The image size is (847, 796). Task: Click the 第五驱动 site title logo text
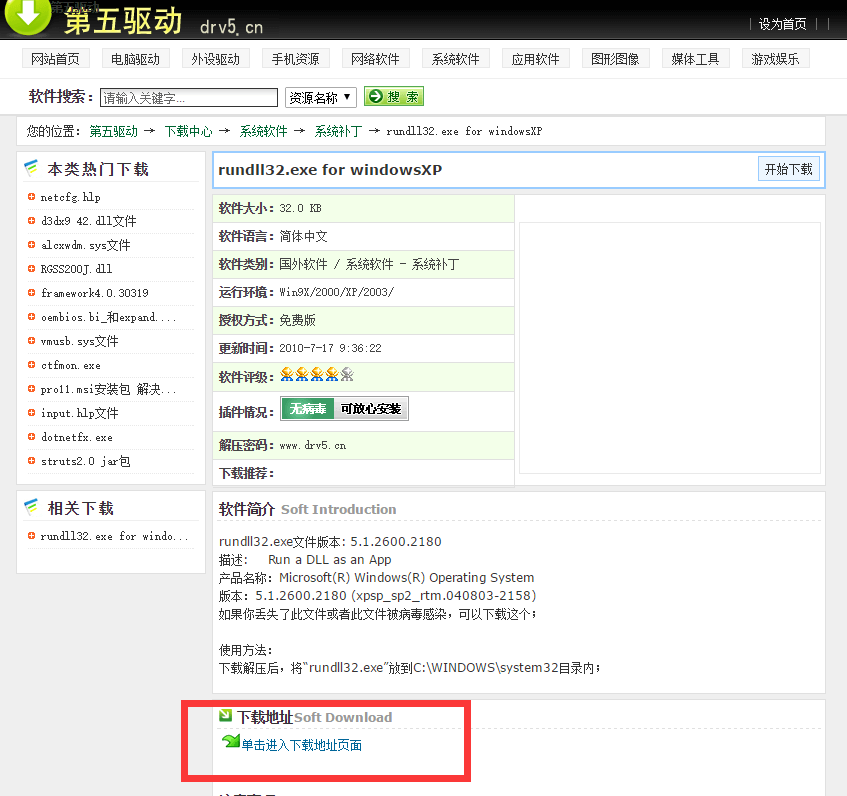pyautogui.click(x=123, y=21)
